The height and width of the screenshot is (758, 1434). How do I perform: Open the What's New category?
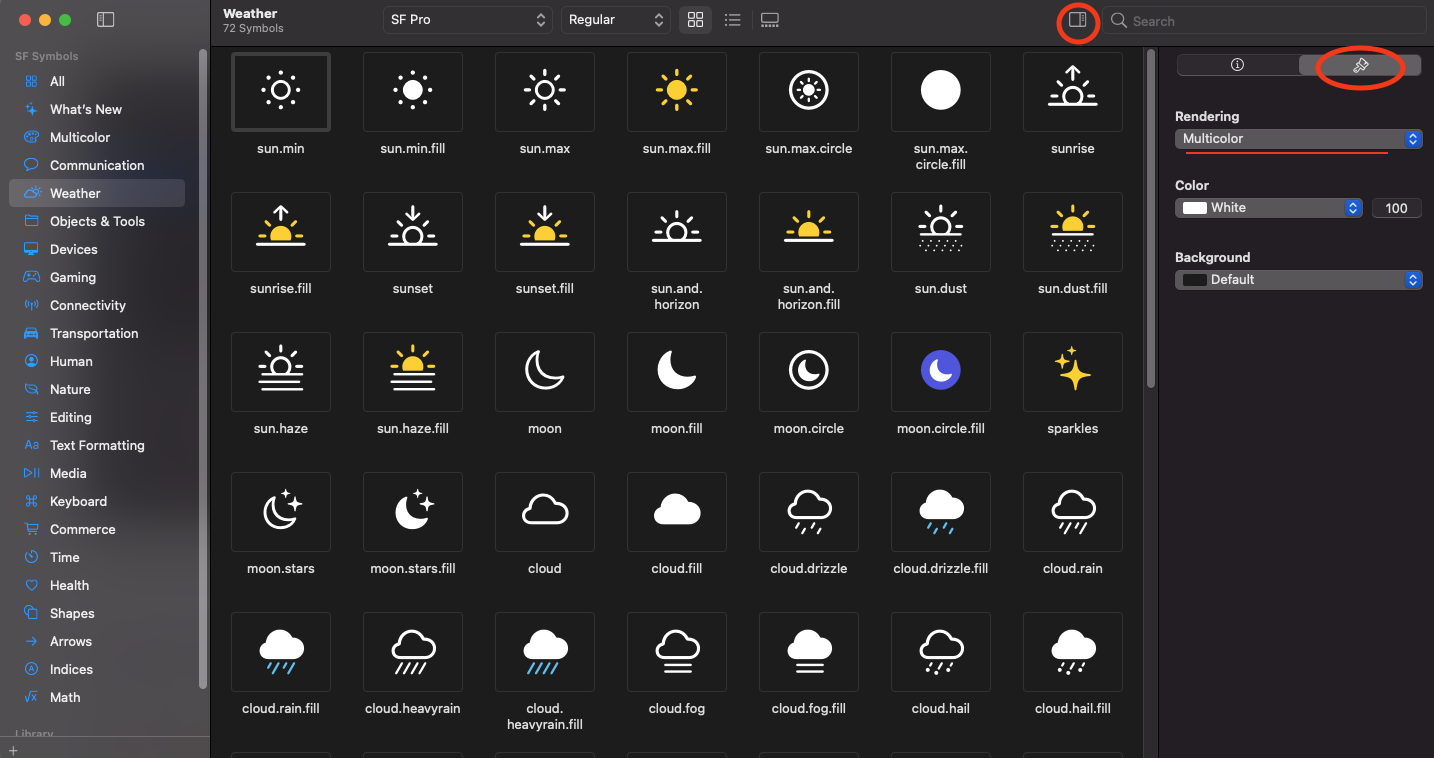pyautogui.click(x=97, y=109)
